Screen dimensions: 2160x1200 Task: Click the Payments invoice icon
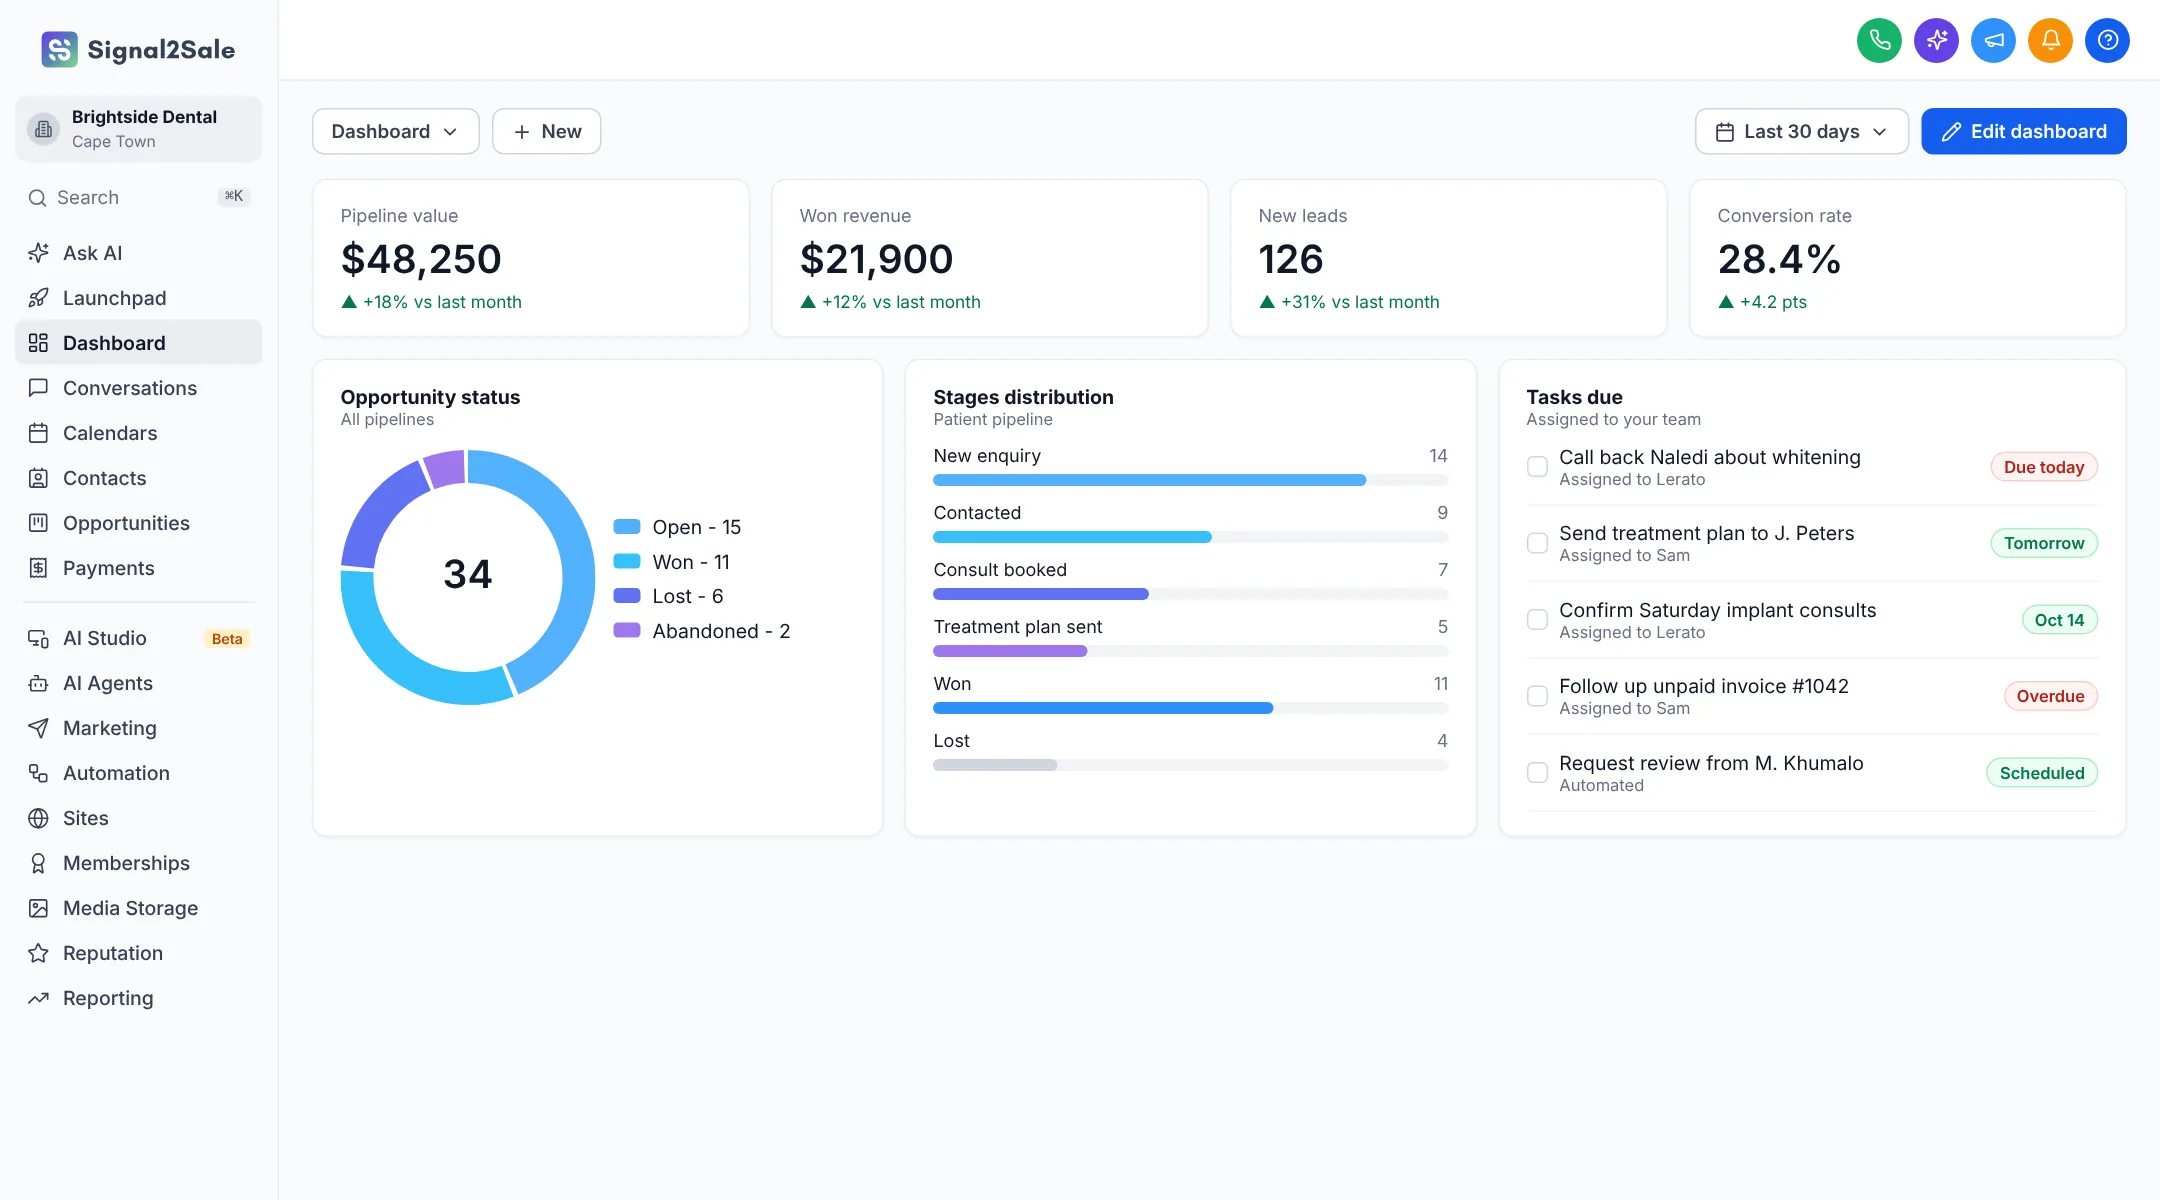pos(38,568)
